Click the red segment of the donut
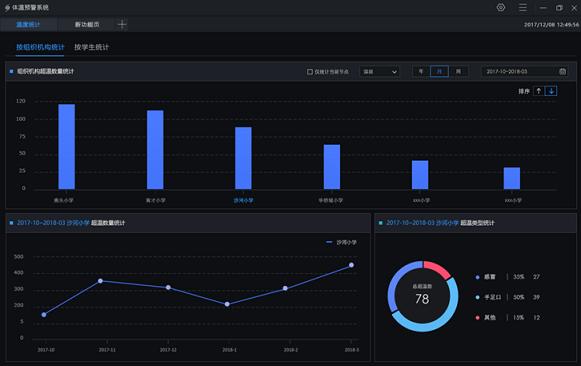Screen dimensions: 581x366 coord(438,269)
